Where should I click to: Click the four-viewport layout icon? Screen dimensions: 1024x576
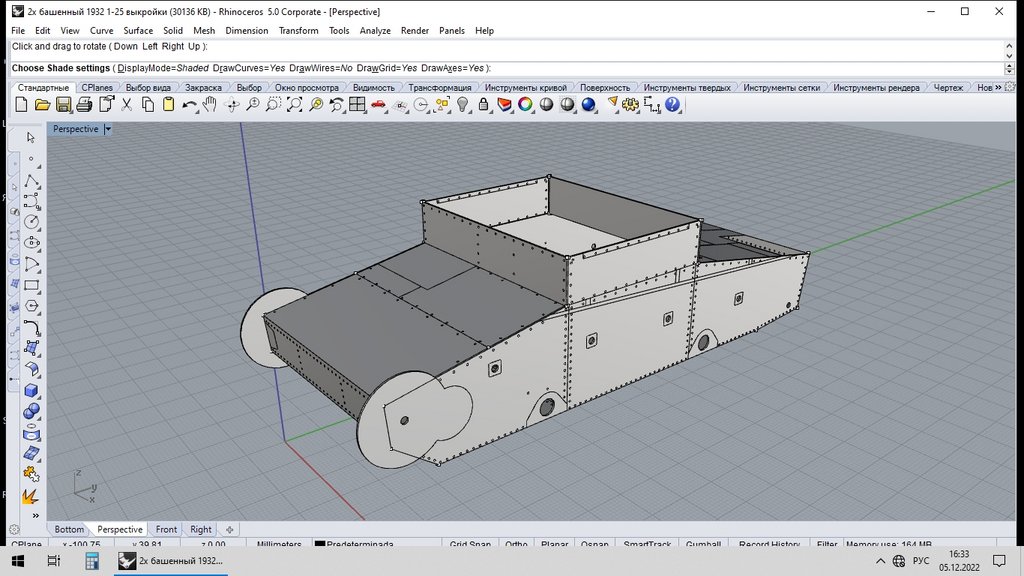coord(357,104)
